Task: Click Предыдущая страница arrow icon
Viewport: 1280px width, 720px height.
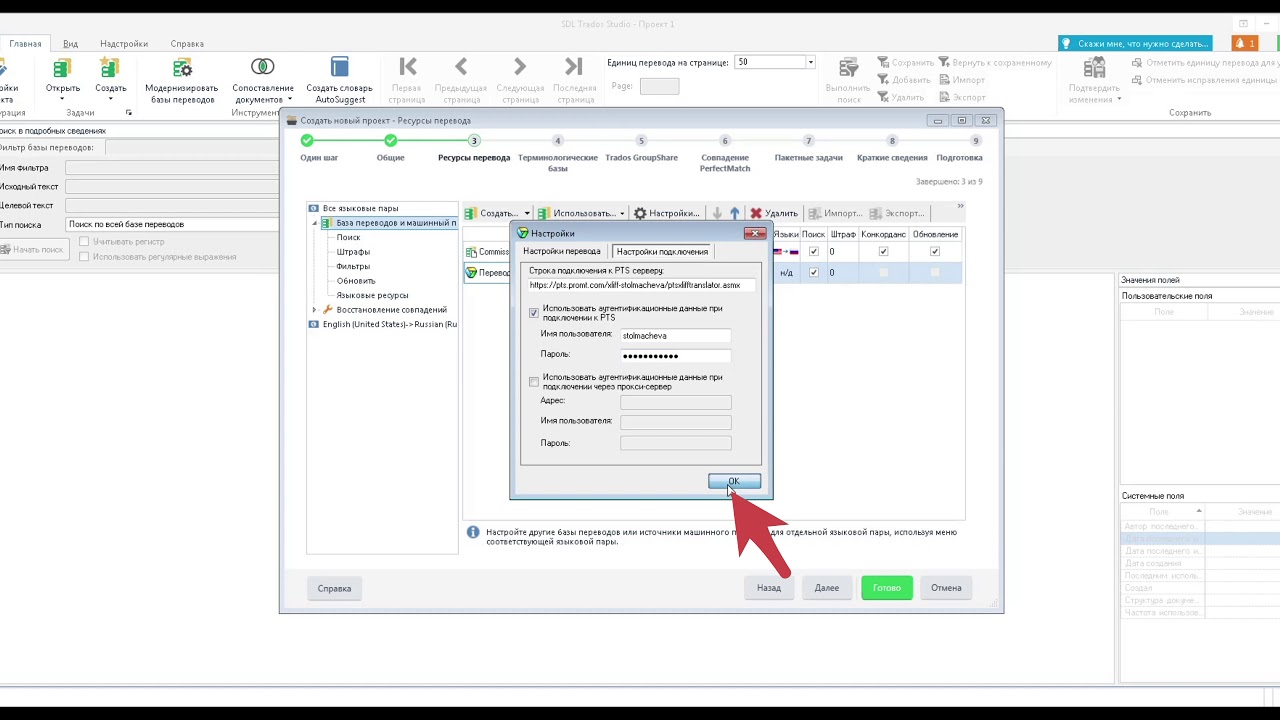Action: tap(461, 67)
